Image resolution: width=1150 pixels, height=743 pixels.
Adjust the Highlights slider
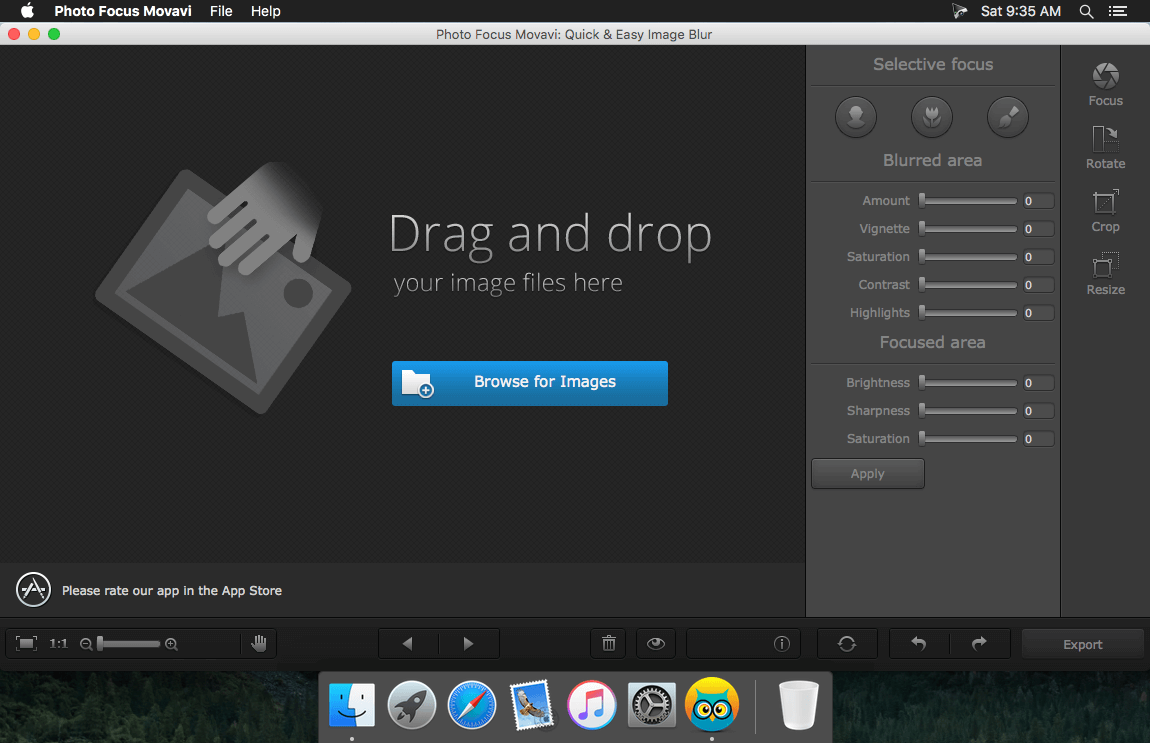(968, 312)
